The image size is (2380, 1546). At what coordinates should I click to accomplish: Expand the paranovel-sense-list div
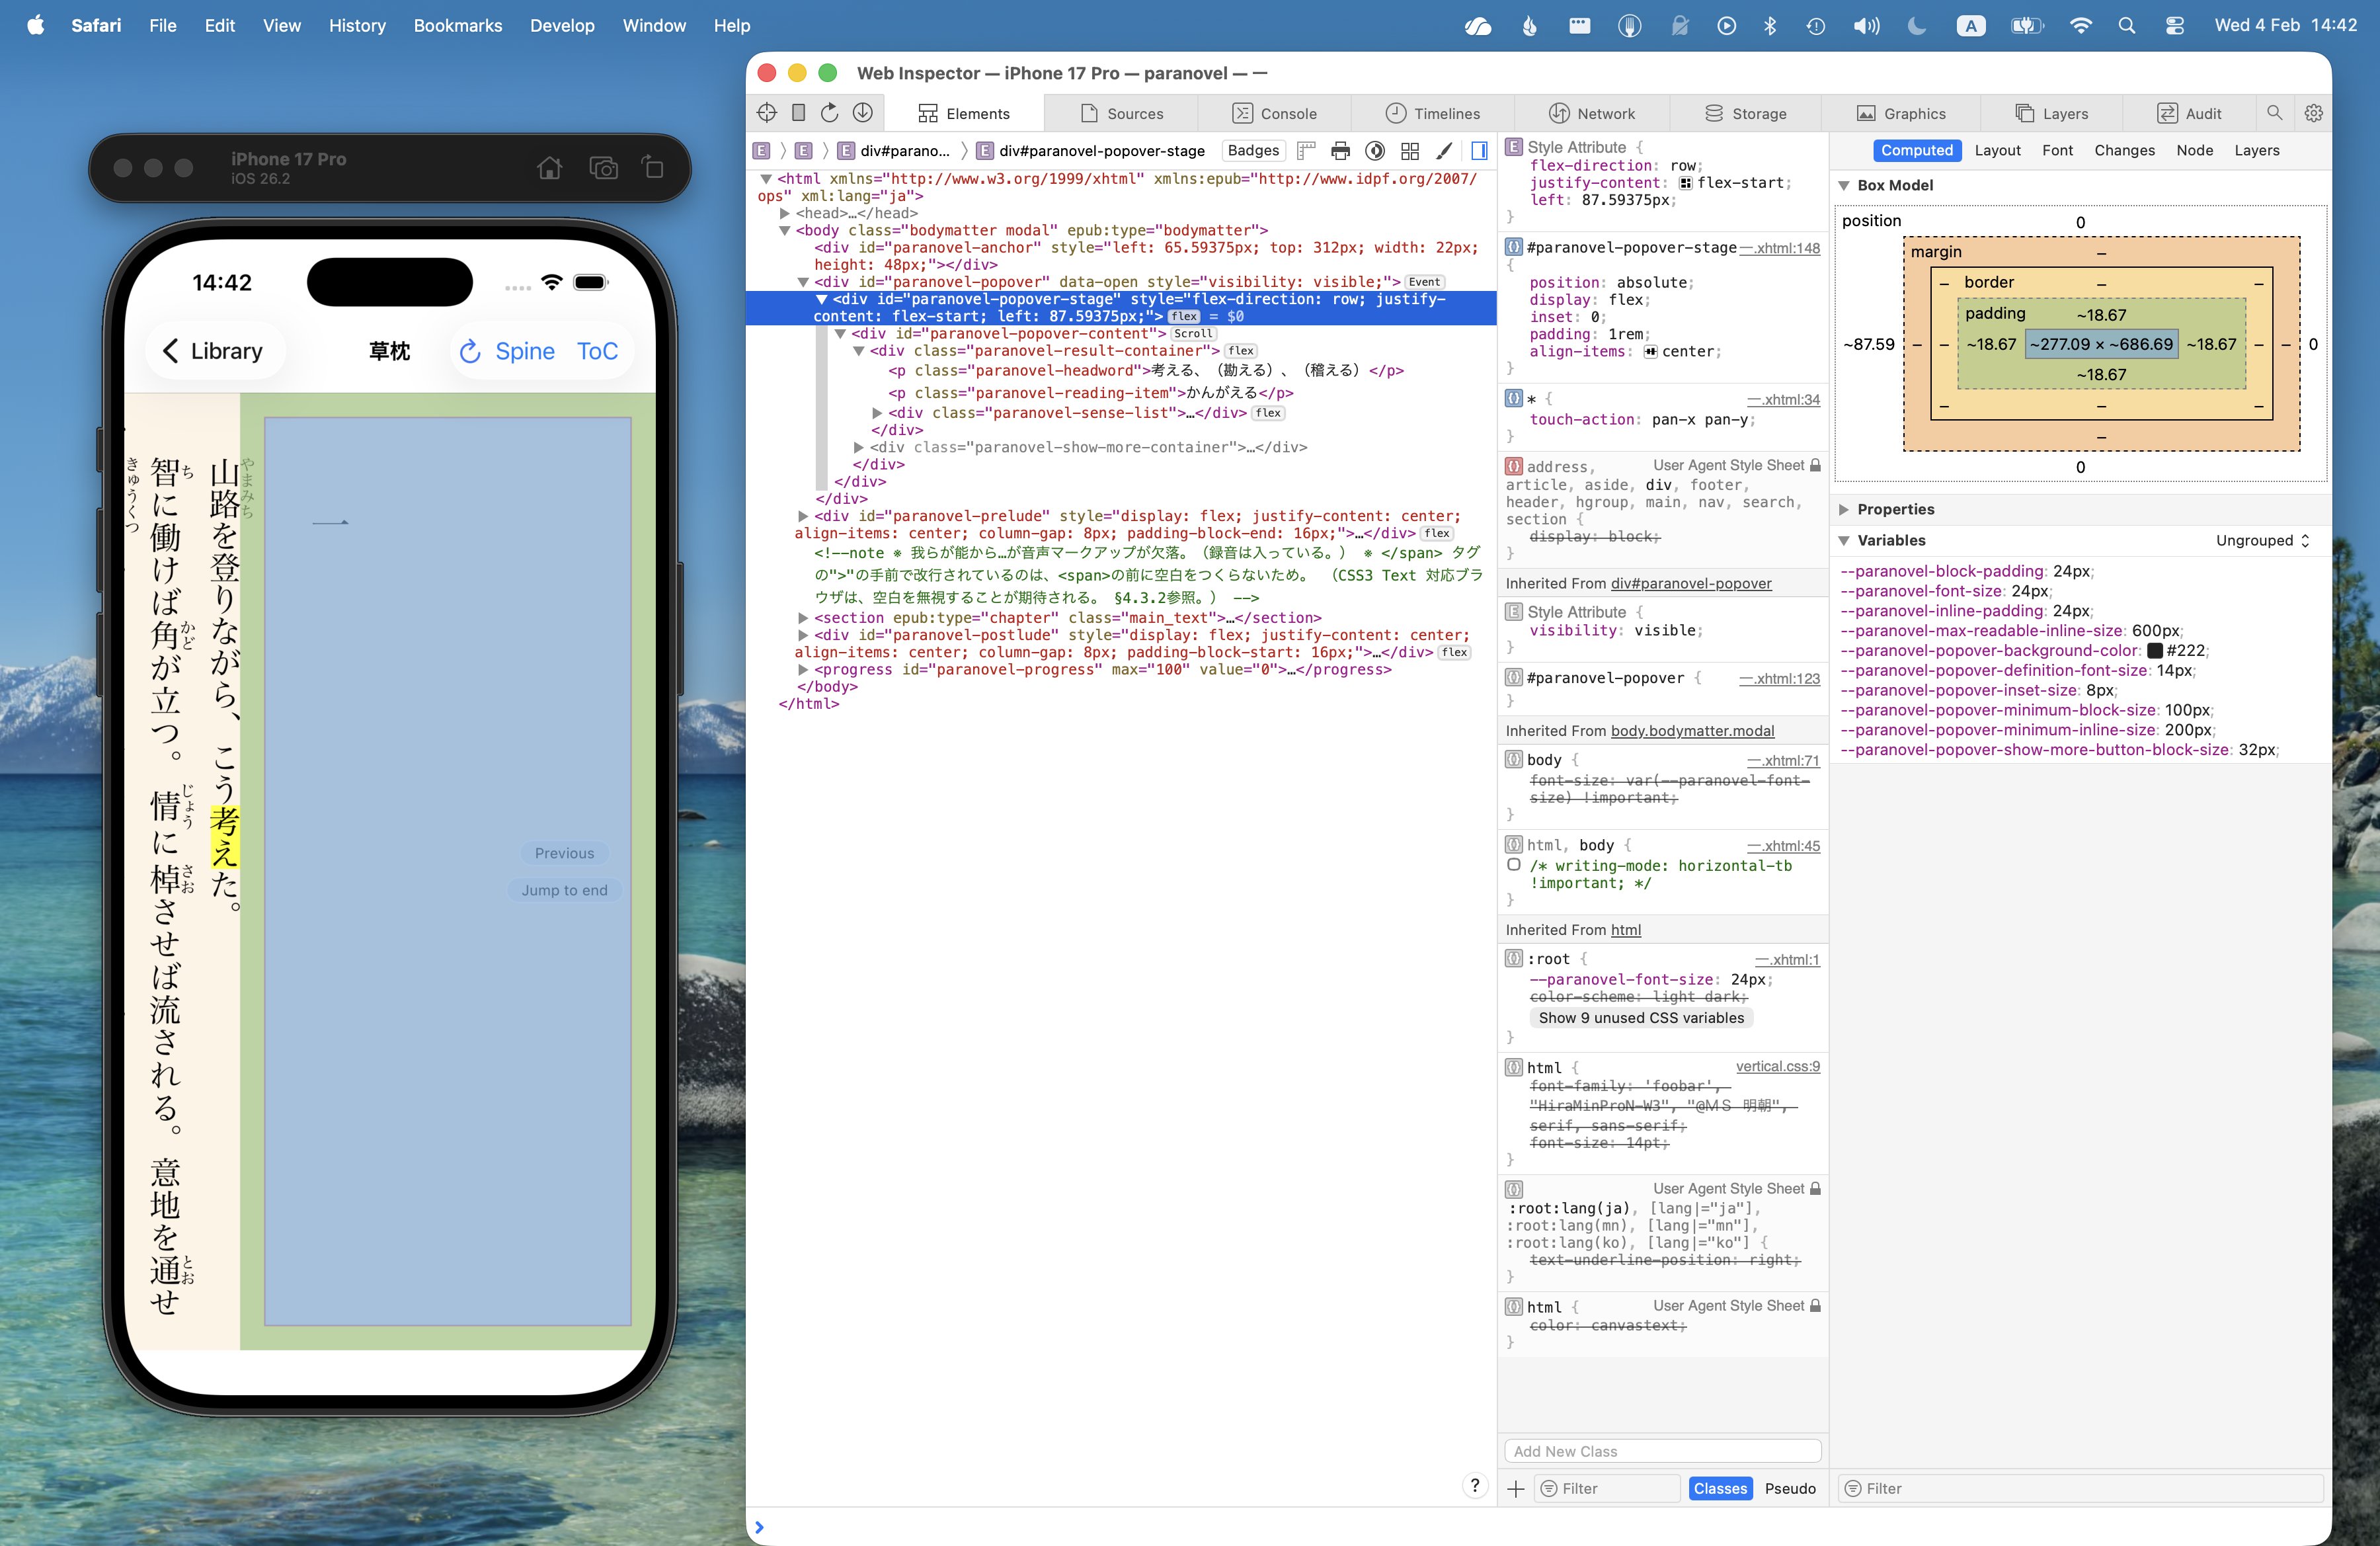[877, 413]
